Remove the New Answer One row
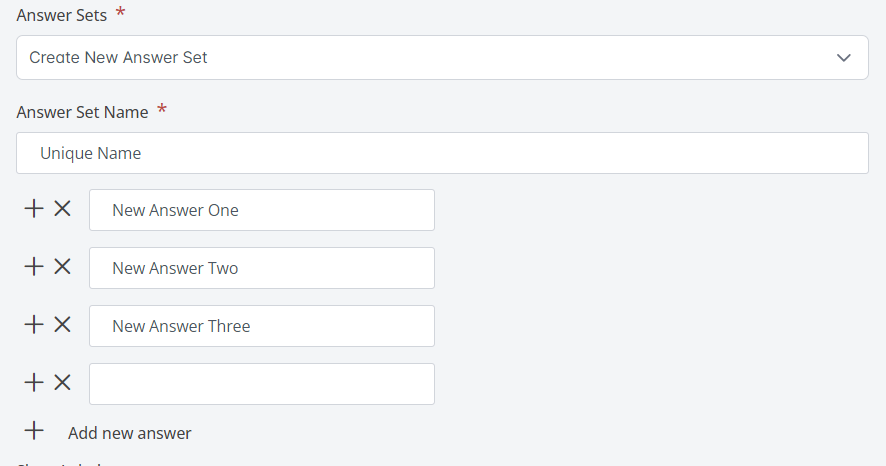 pos(62,209)
